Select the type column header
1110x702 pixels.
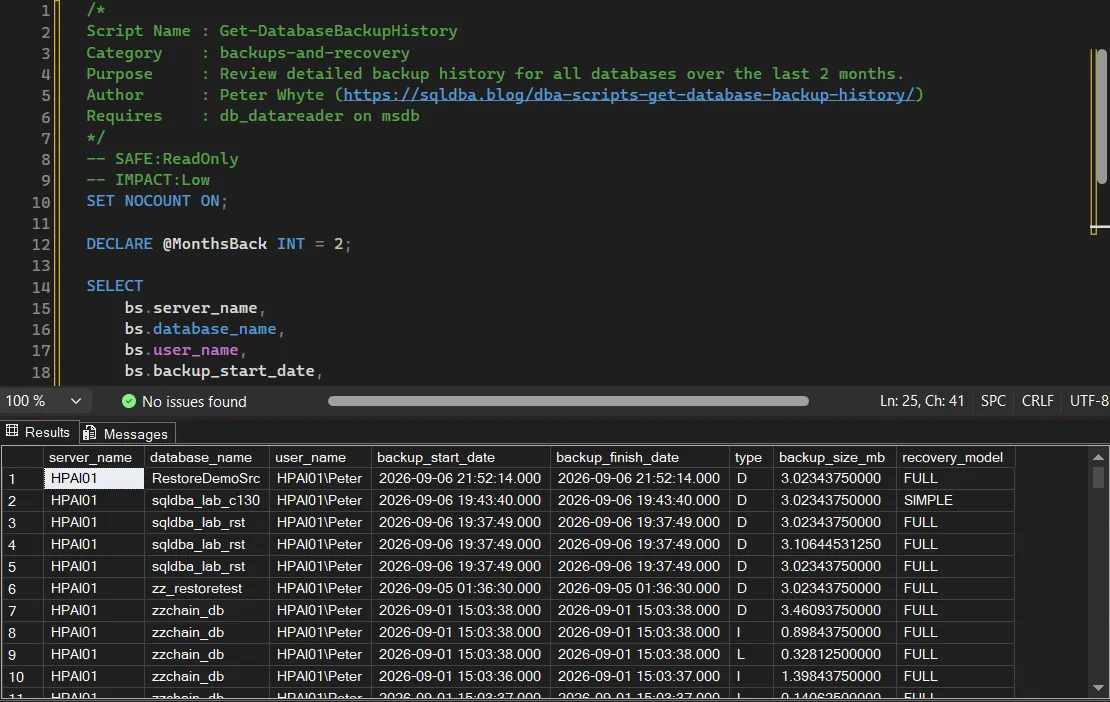pos(752,457)
